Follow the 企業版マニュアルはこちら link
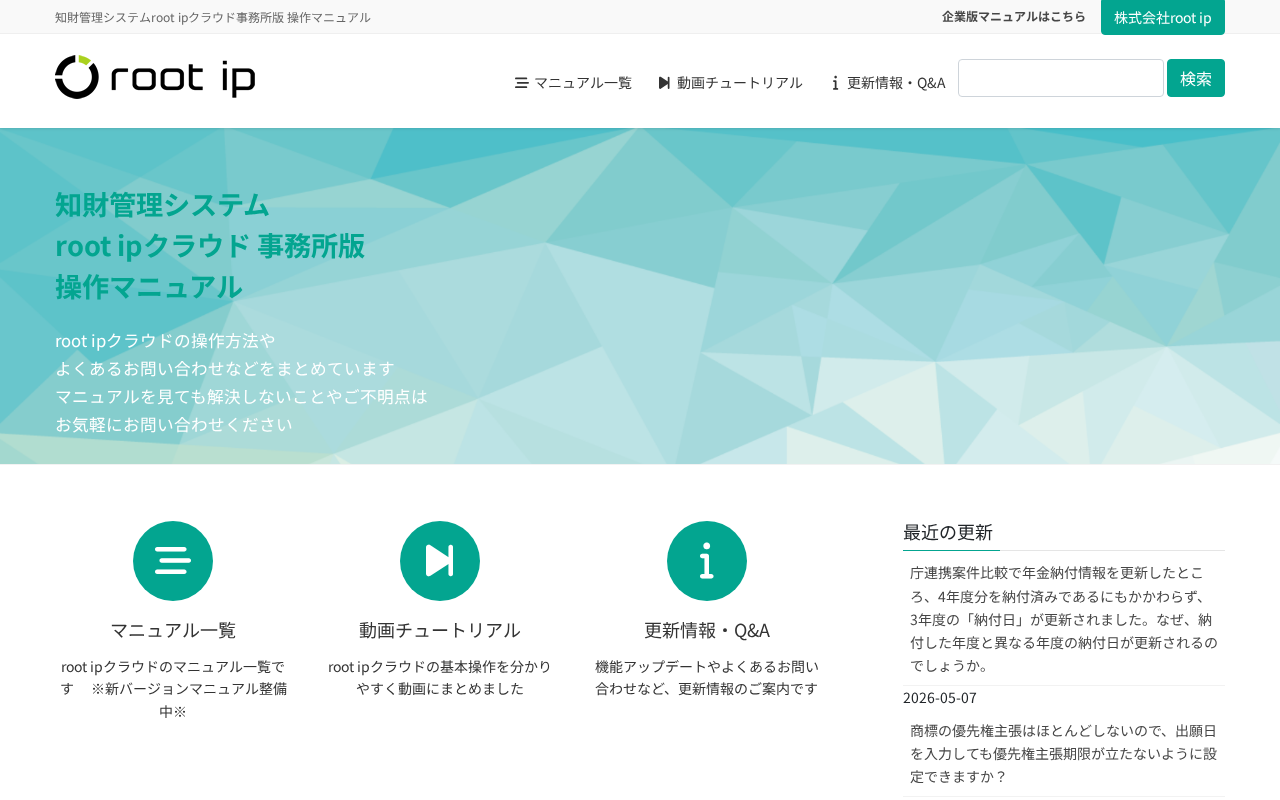Viewport: 1280px width, 800px height. coord(1014,16)
